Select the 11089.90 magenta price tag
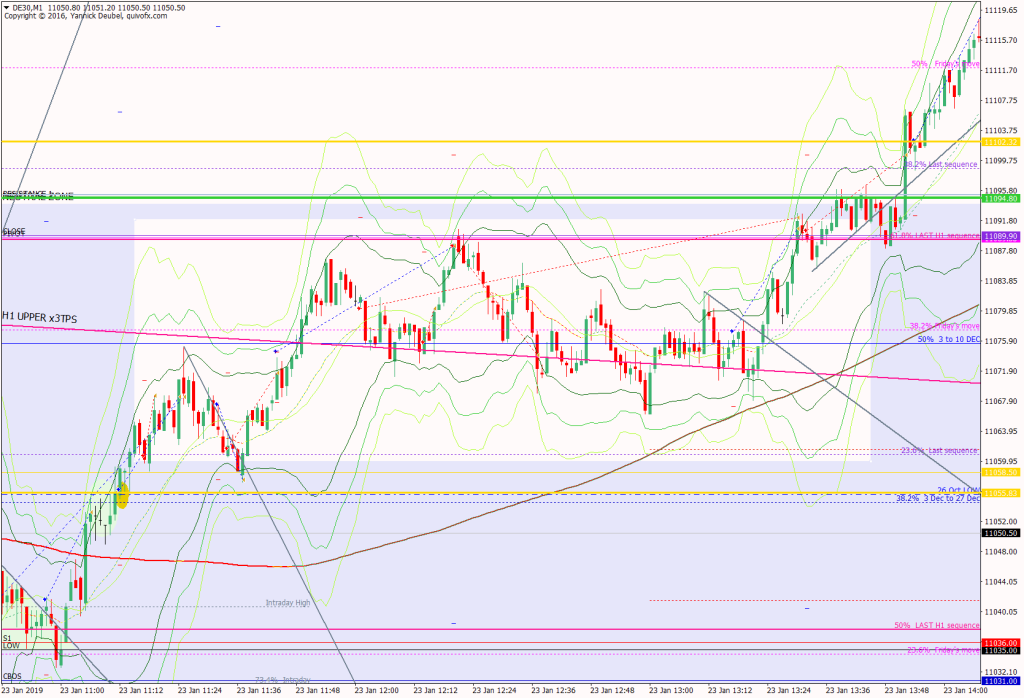The height and width of the screenshot is (698, 1024). (1000, 236)
